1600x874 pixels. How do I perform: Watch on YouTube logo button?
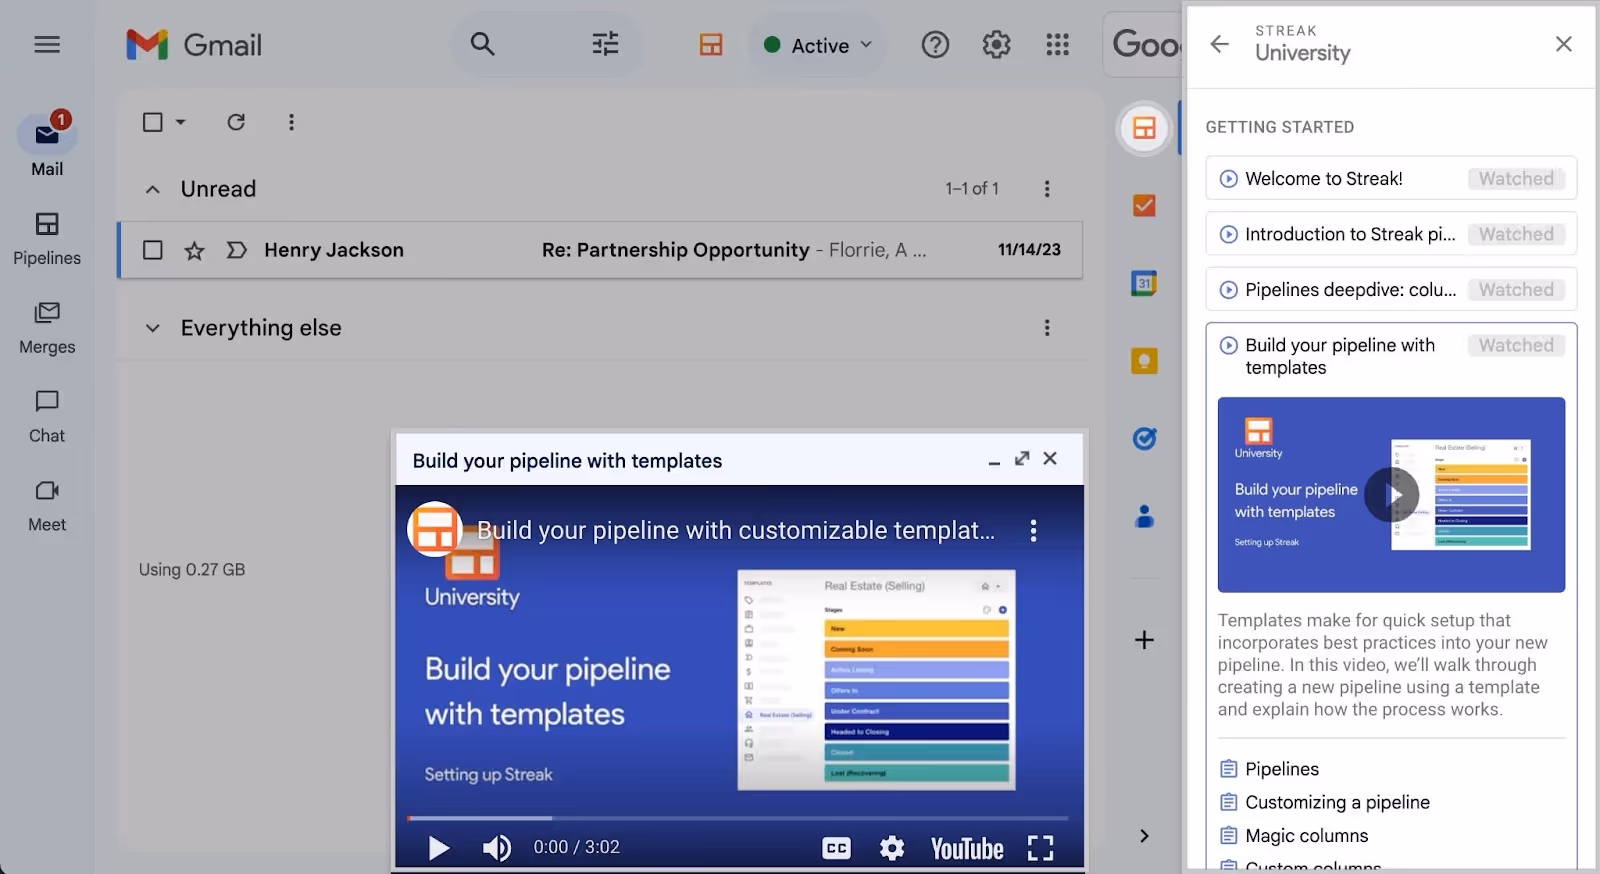point(967,849)
